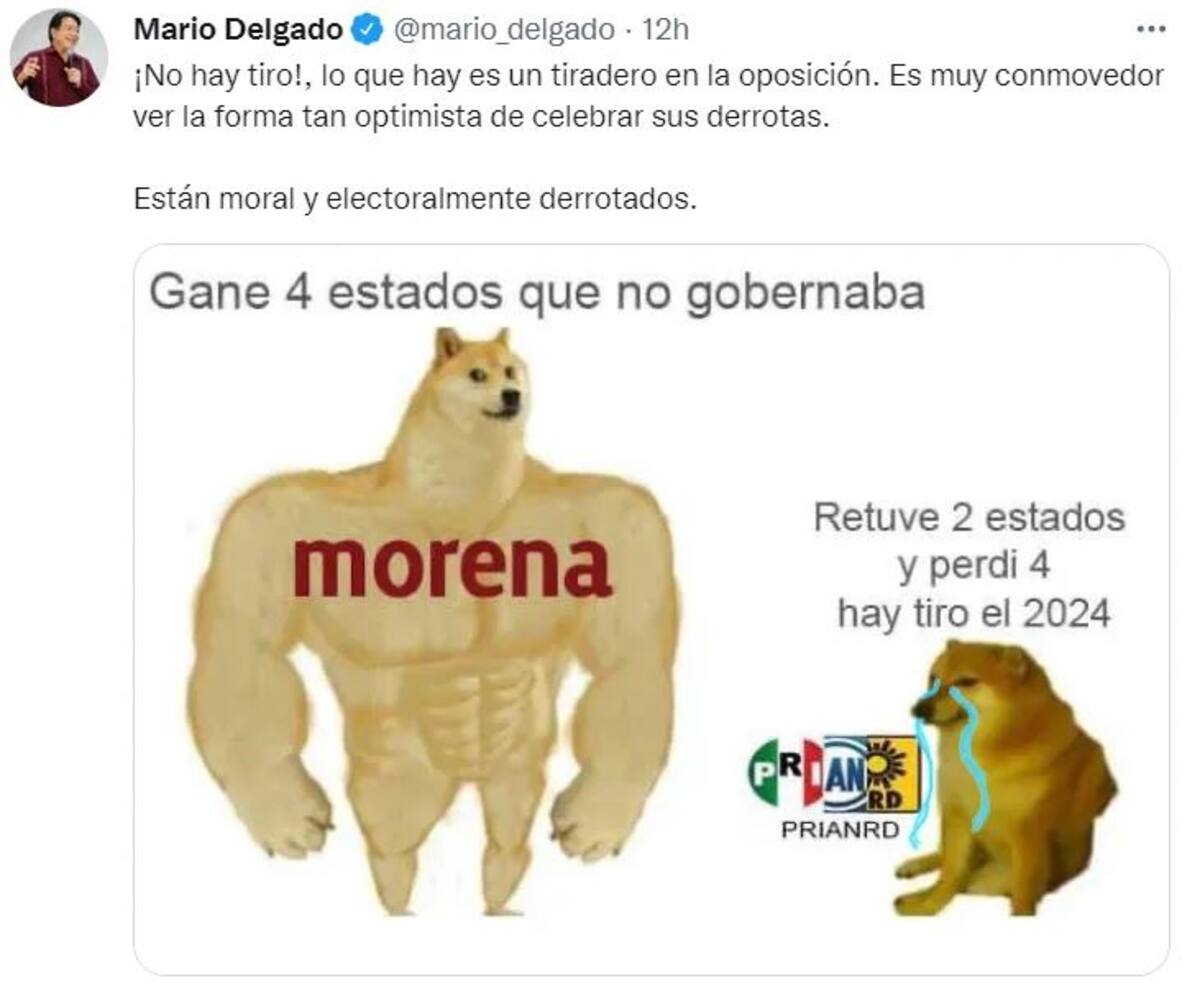Click the hay tiro el 2024 line
This screenshot has height=983, width=1200.
[974, 613]
